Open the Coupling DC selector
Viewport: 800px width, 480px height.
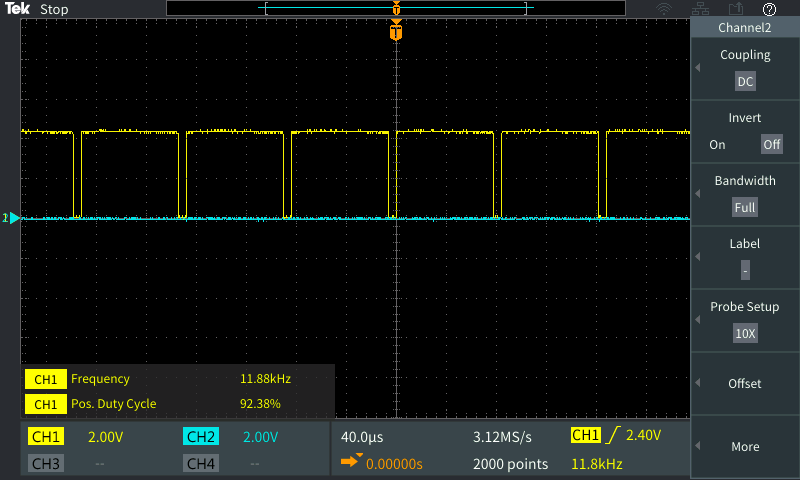[745, 82]
